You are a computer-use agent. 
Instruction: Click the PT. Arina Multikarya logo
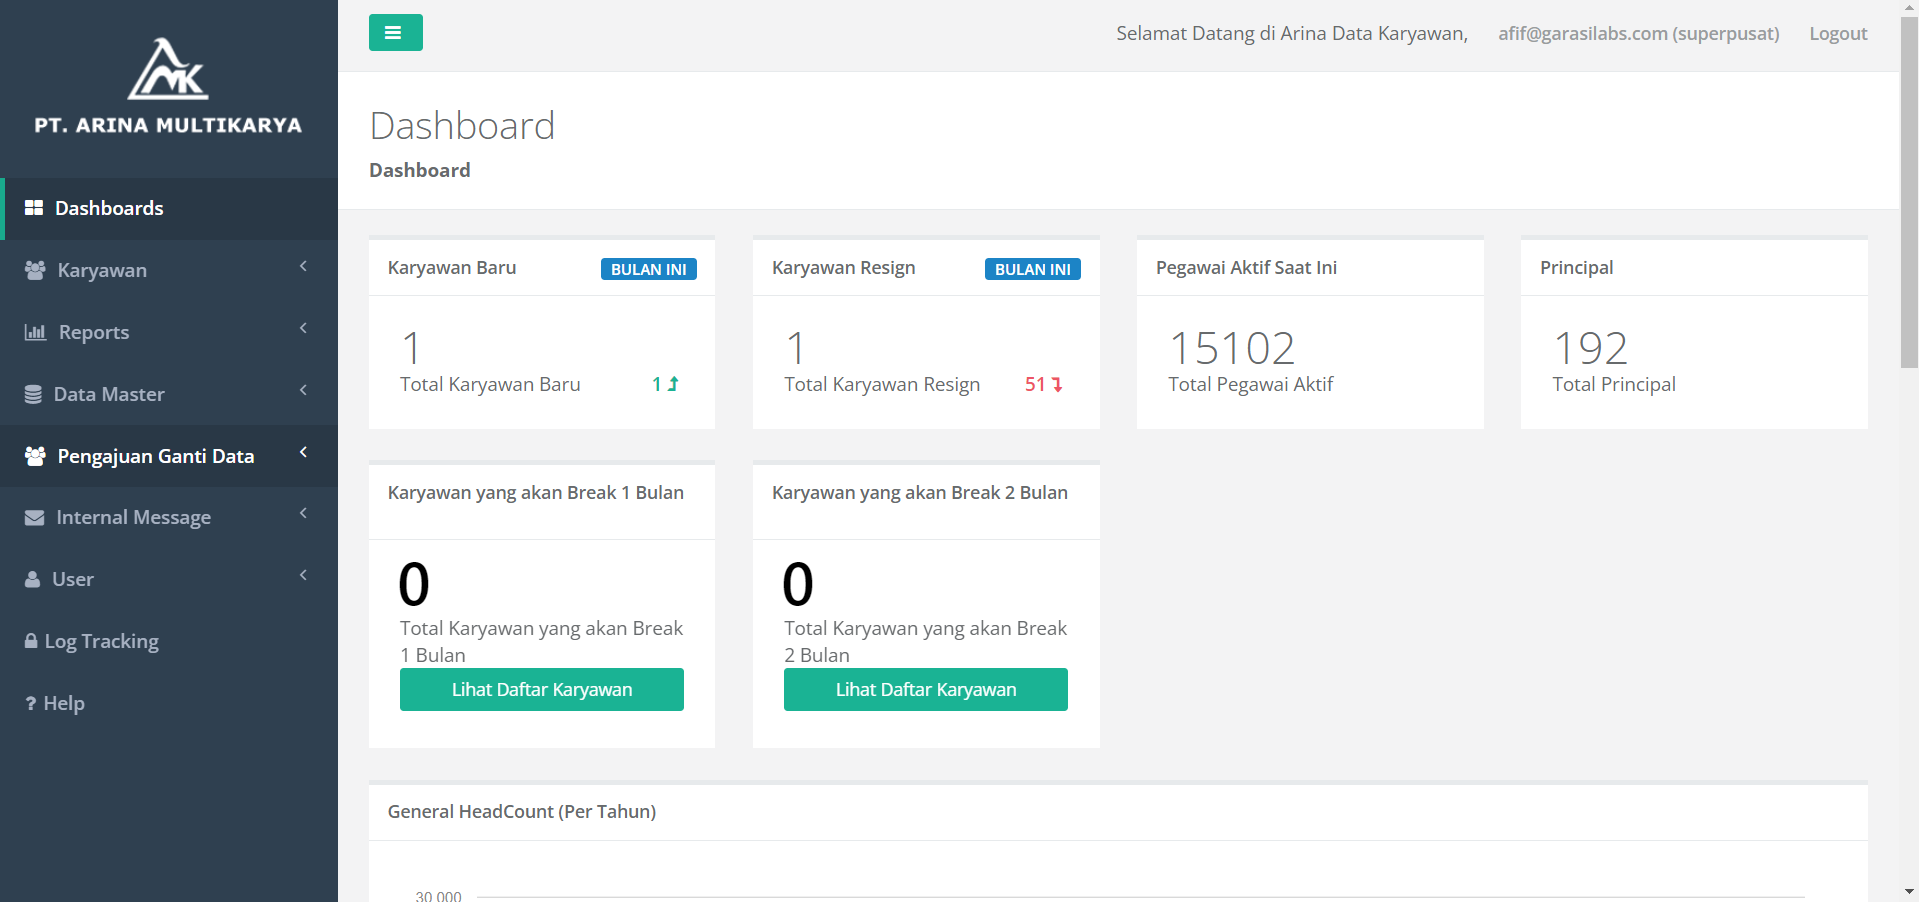[168, 86]
